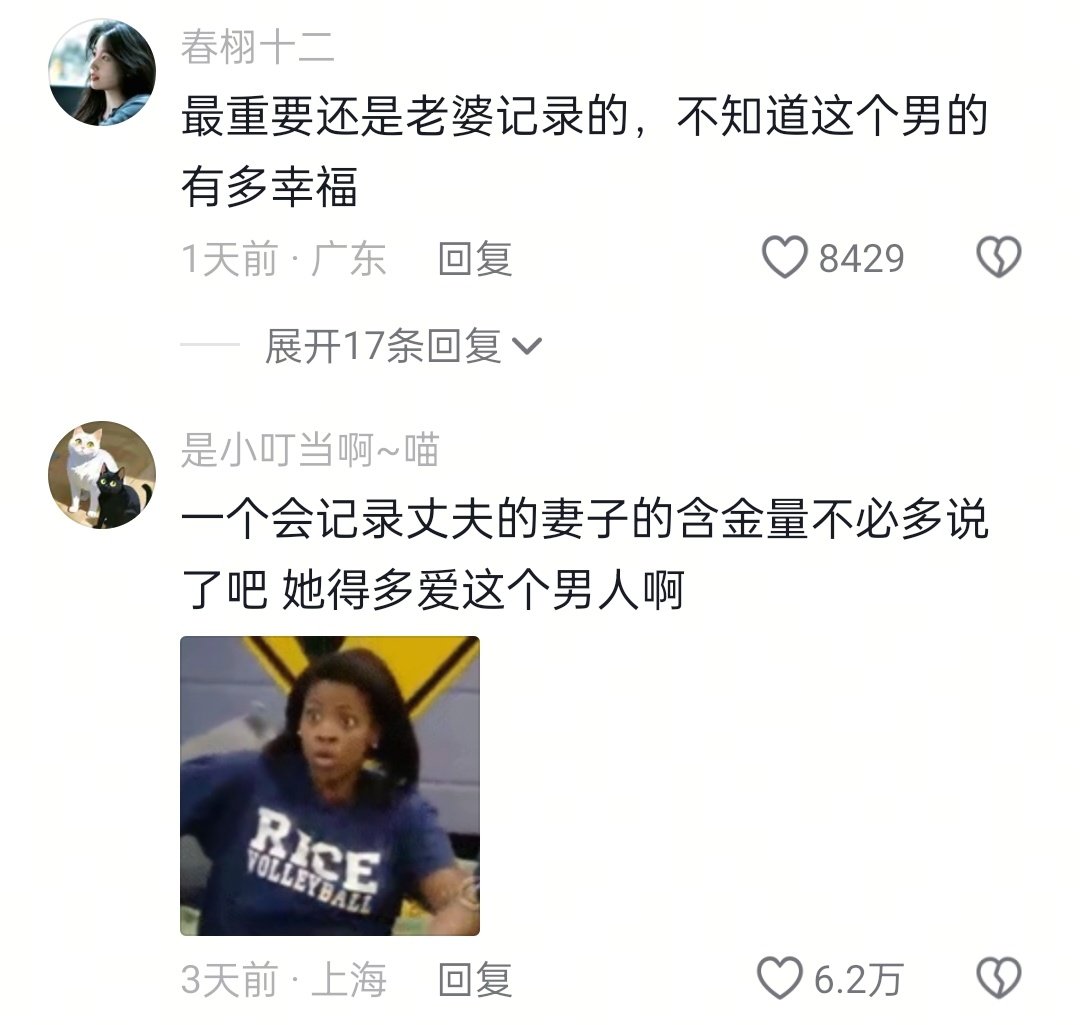1080x1025 pixels.
Task: View the RICE VOLLEYBALL meme image
Action: (x=330, y=786)
